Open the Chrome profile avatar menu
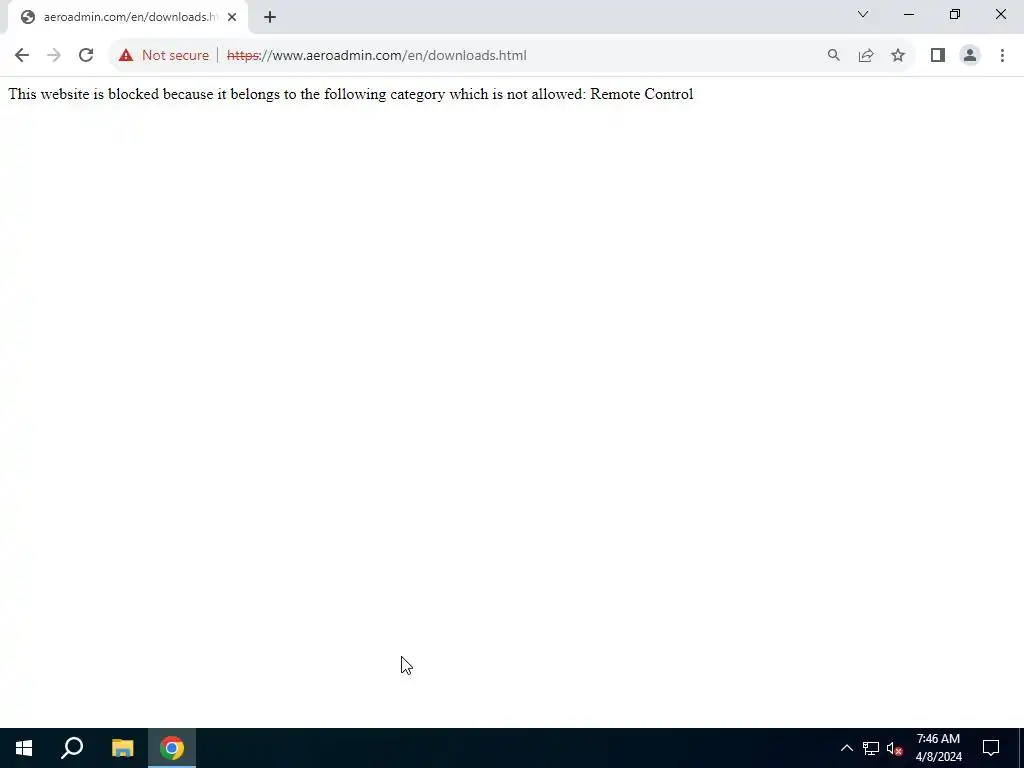 (970, 56)
